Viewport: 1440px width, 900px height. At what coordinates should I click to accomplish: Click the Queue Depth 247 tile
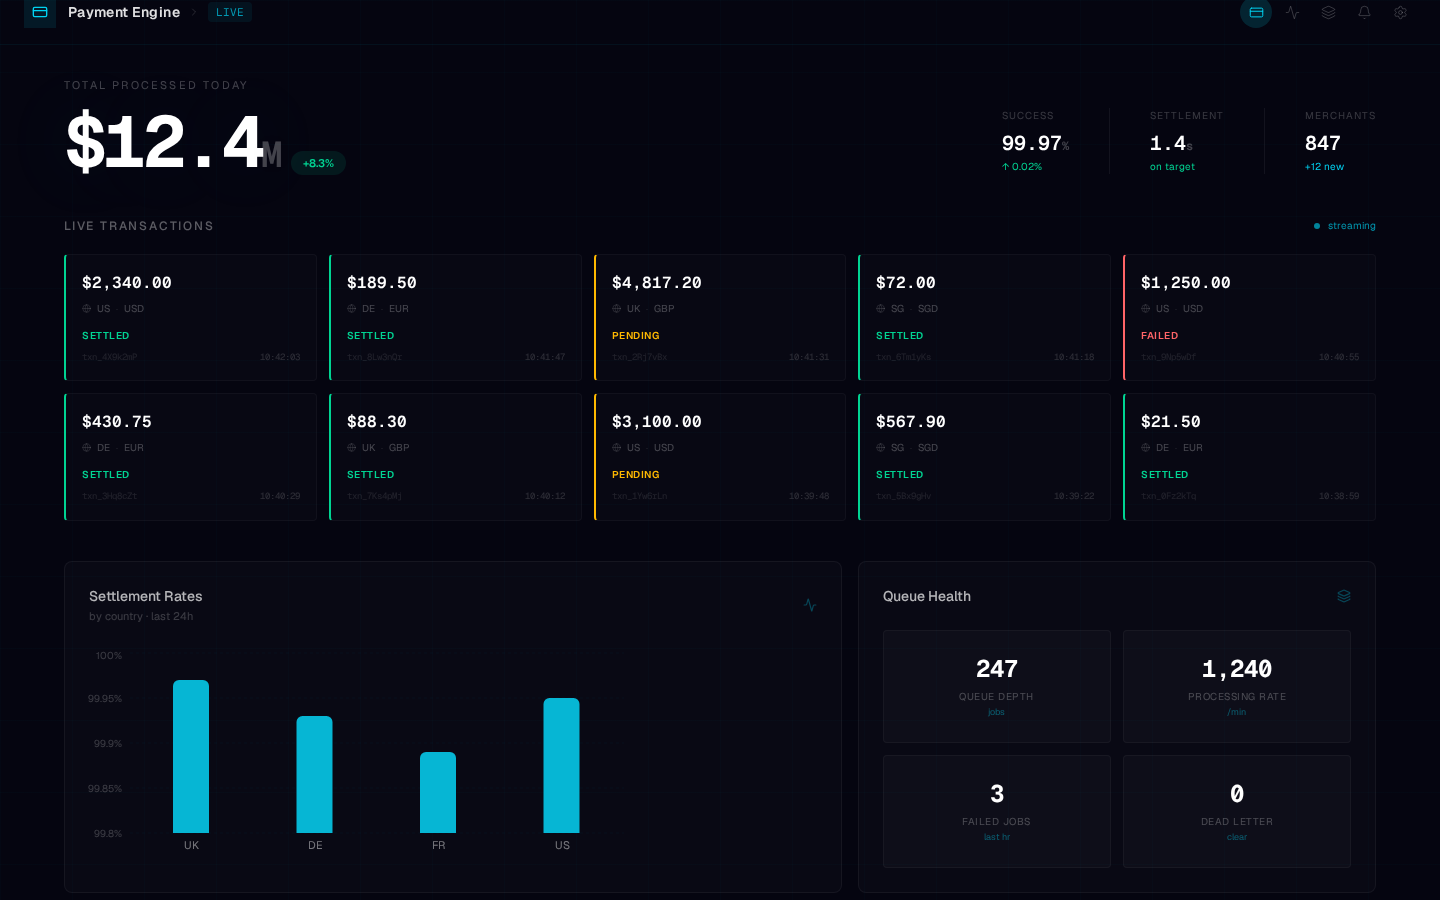(996, 686)
